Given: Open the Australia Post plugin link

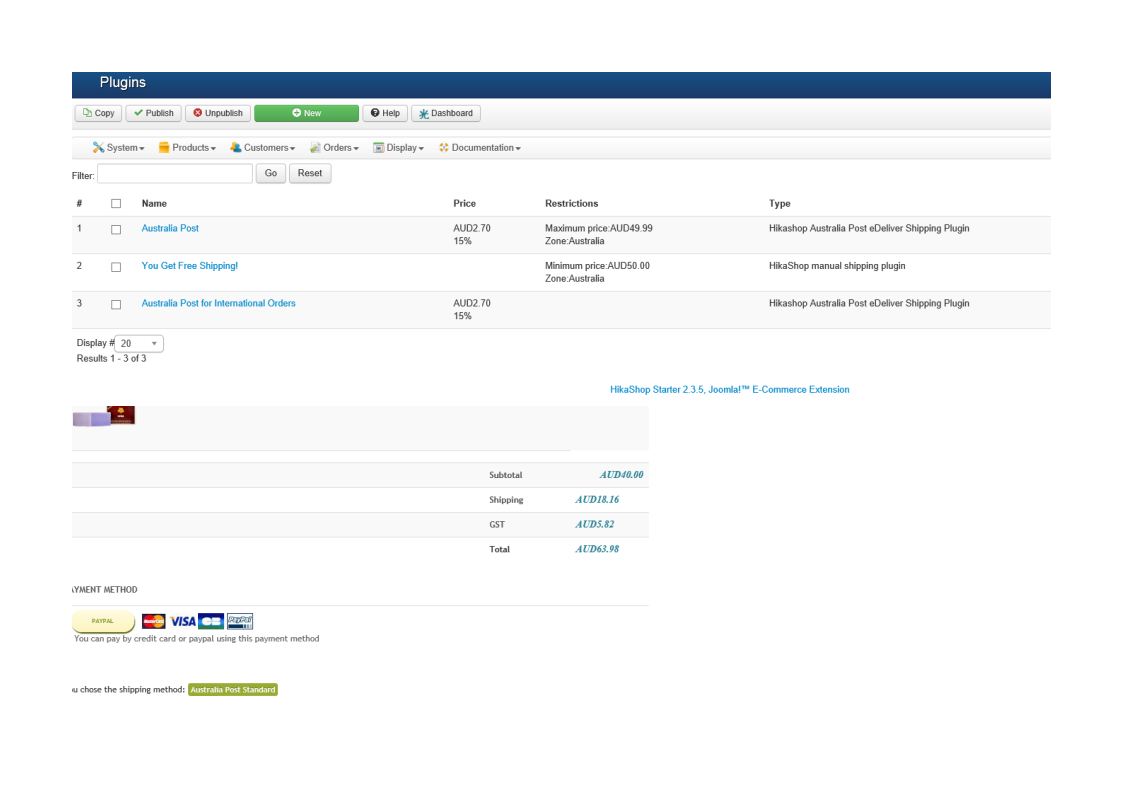Looking at the screenshot, I should pyautogui.click(x=170, y=228).
